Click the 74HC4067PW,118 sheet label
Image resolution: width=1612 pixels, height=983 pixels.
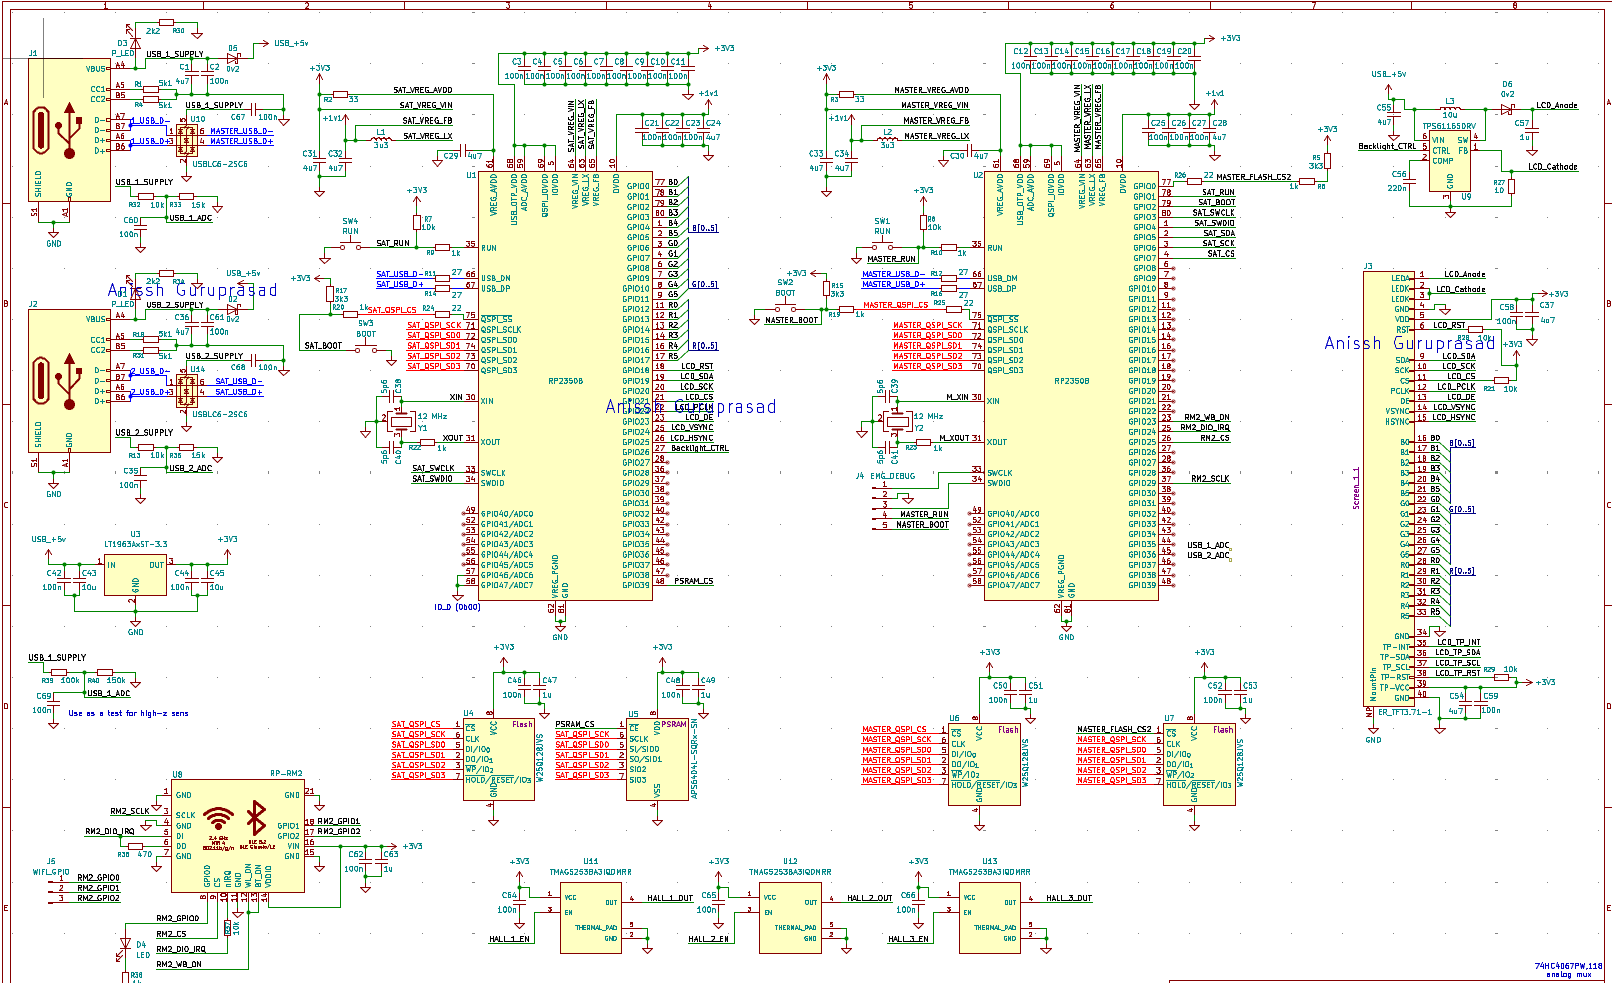tap(1568, 966)
